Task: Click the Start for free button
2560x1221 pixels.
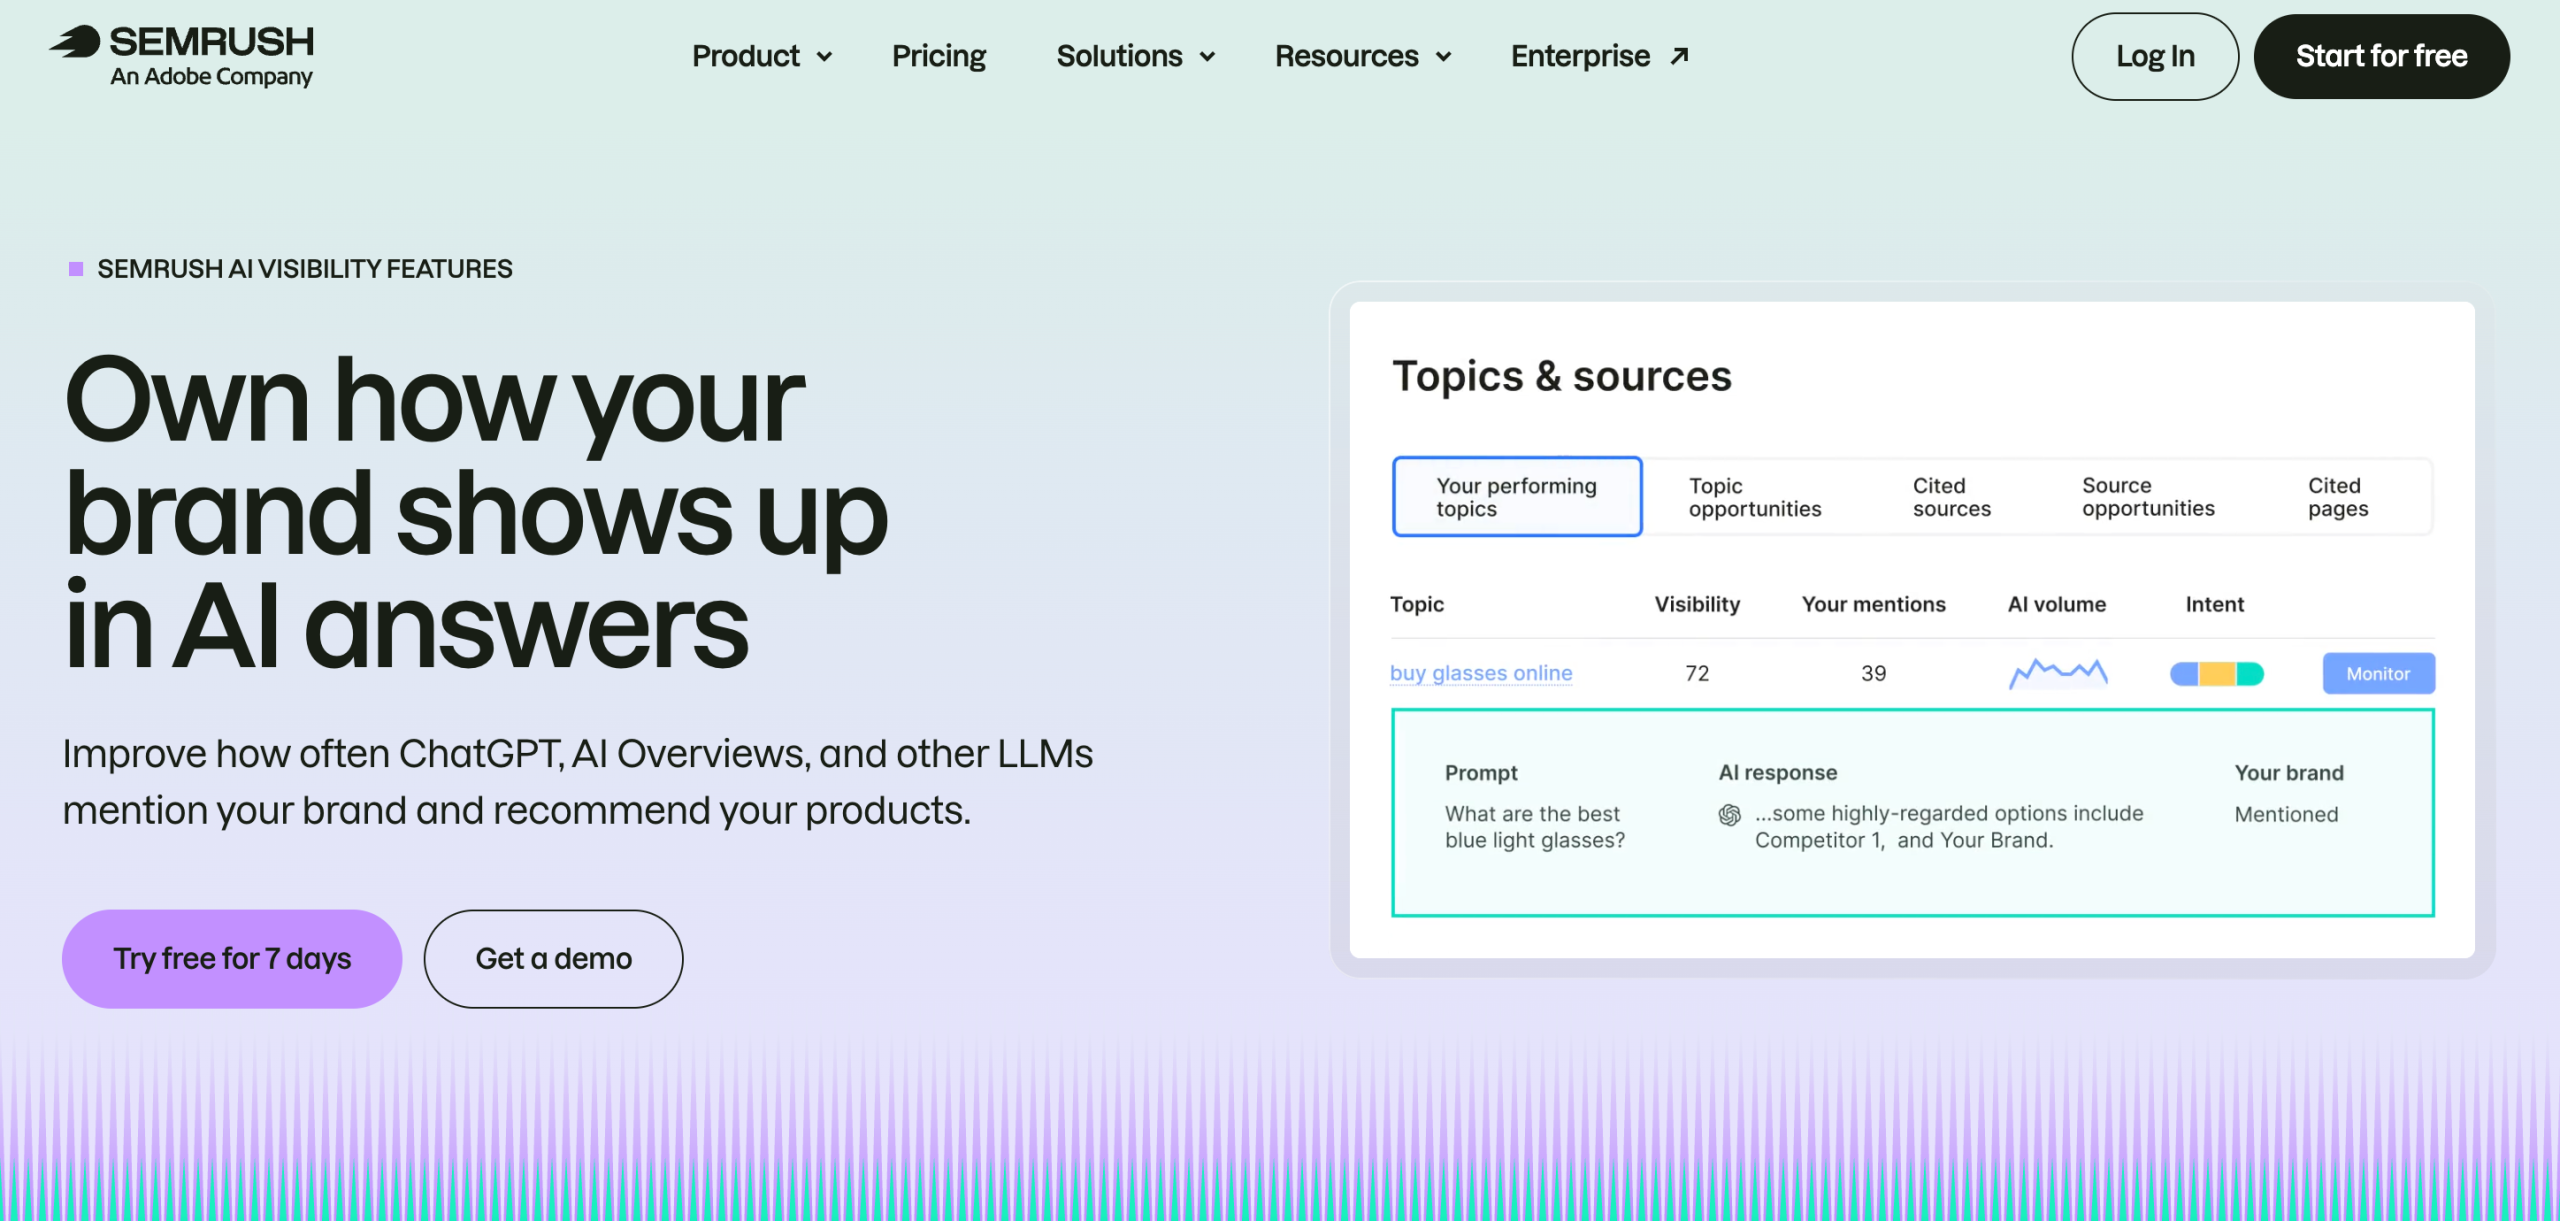Action: (x=2381, y=56)
